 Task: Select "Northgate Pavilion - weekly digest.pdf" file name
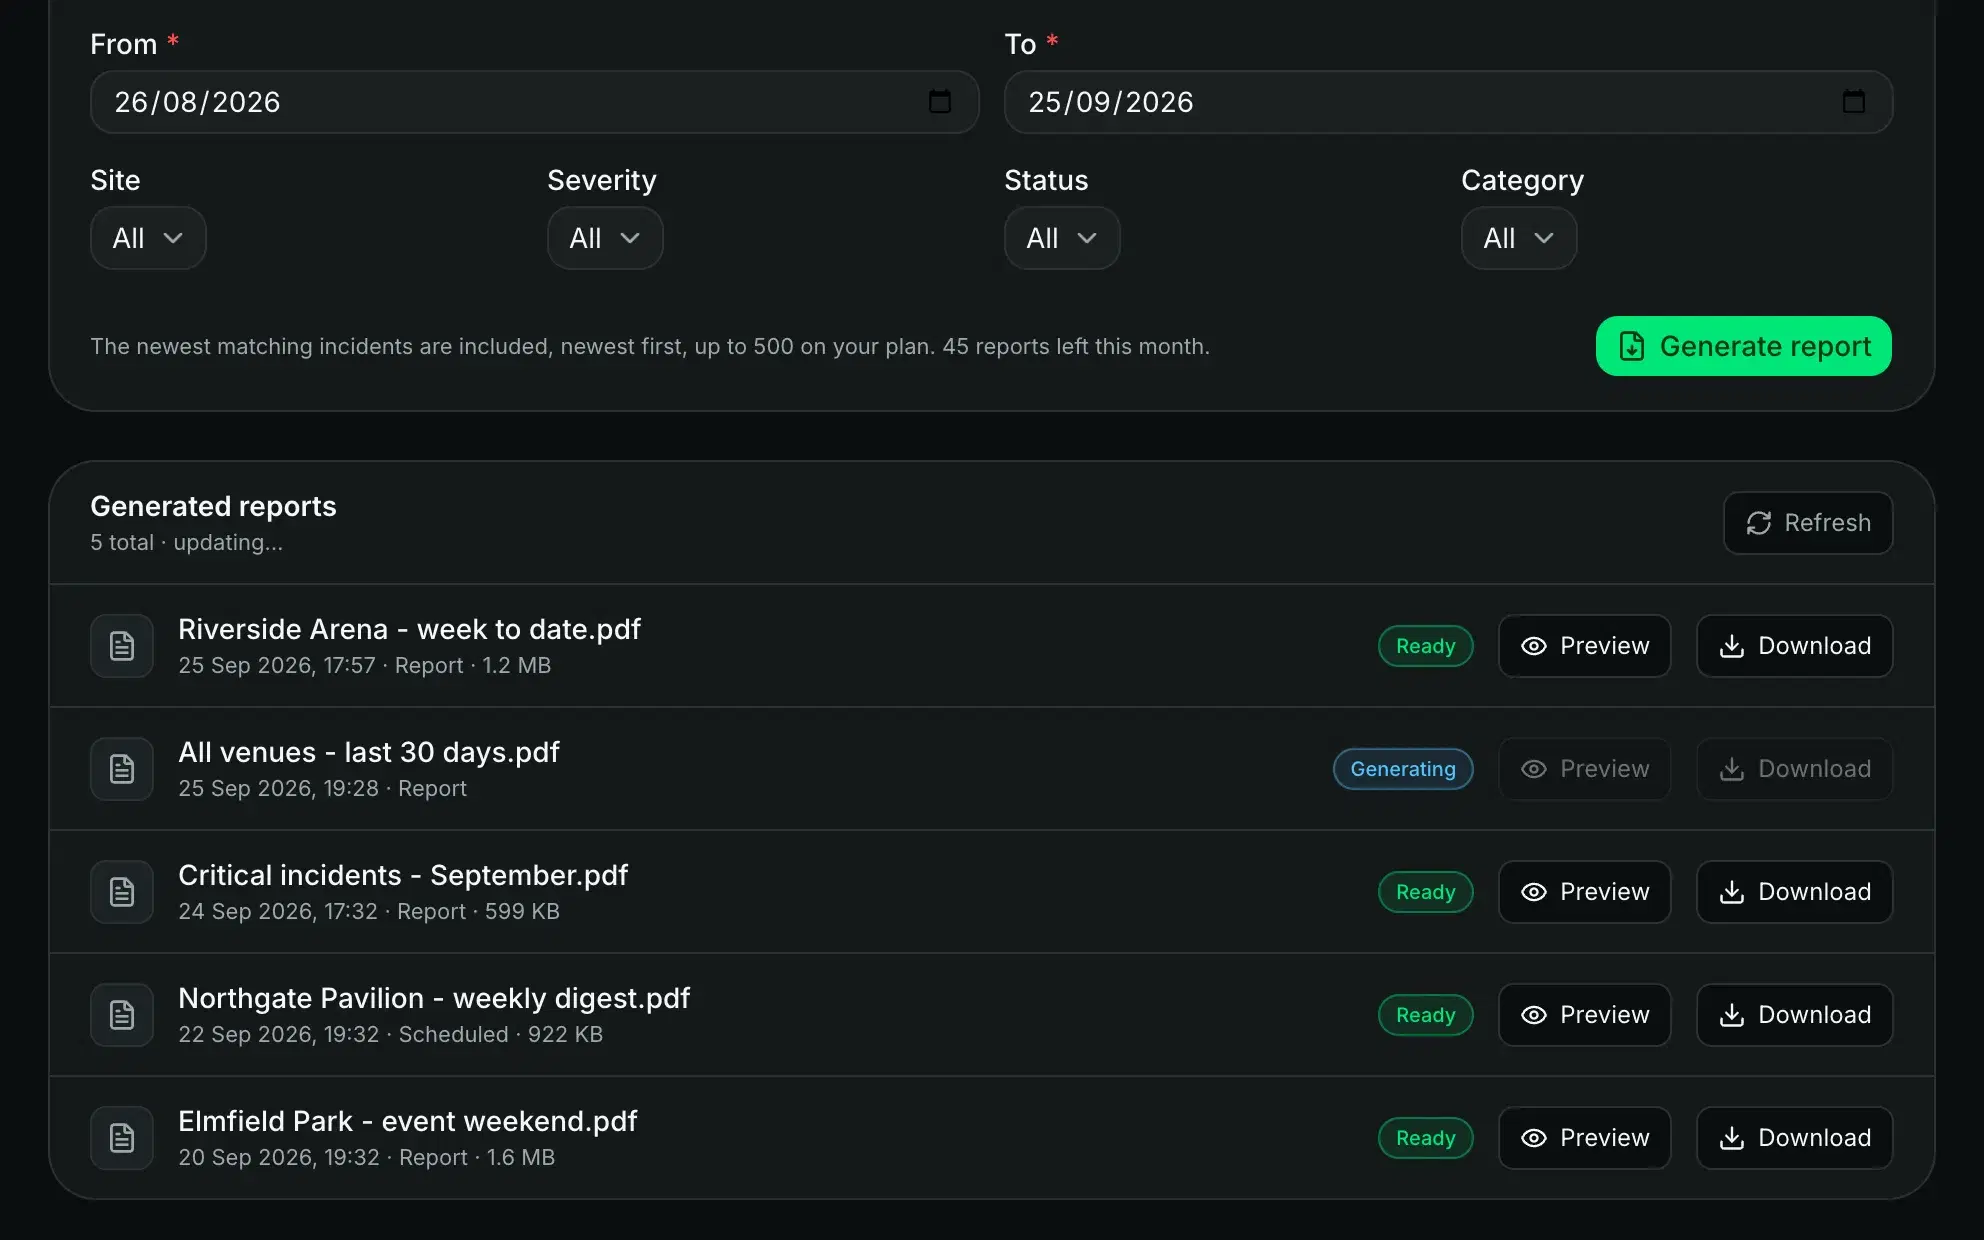[x=434, y=998]
